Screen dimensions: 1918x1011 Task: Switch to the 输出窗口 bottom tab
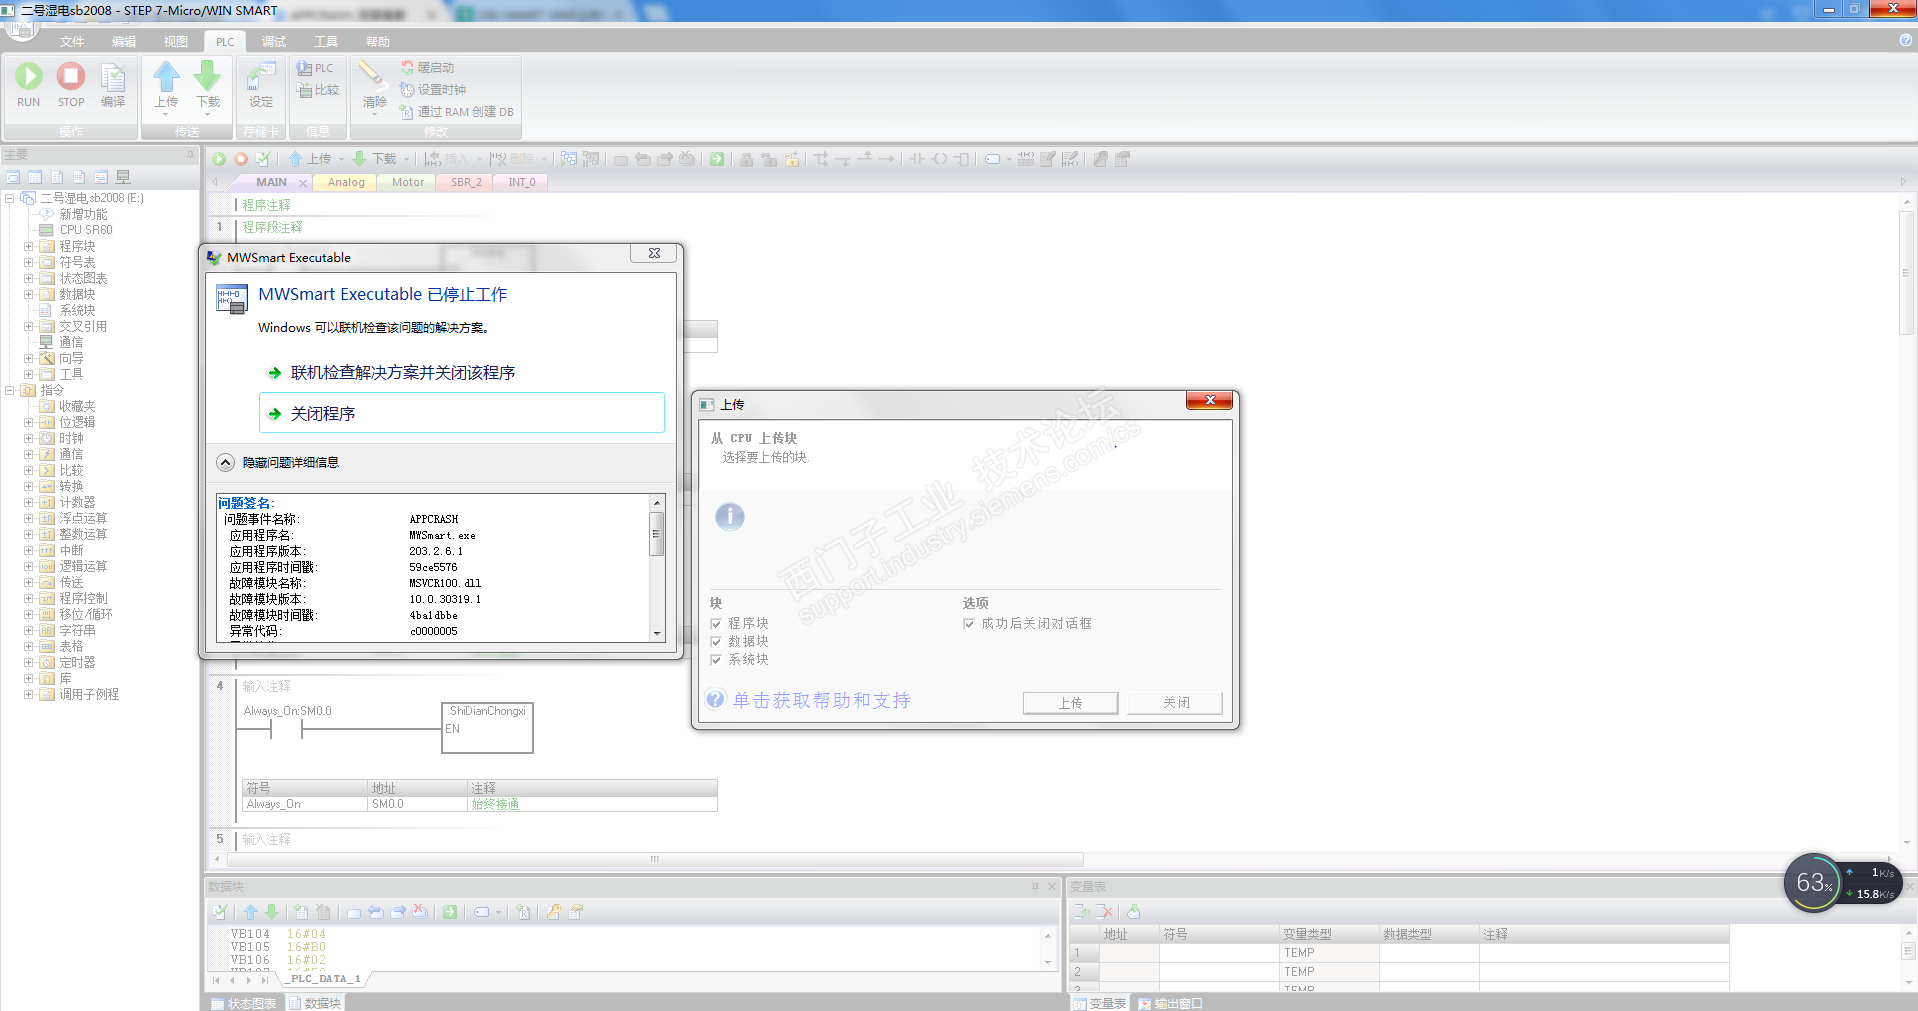(1170, 1003)
